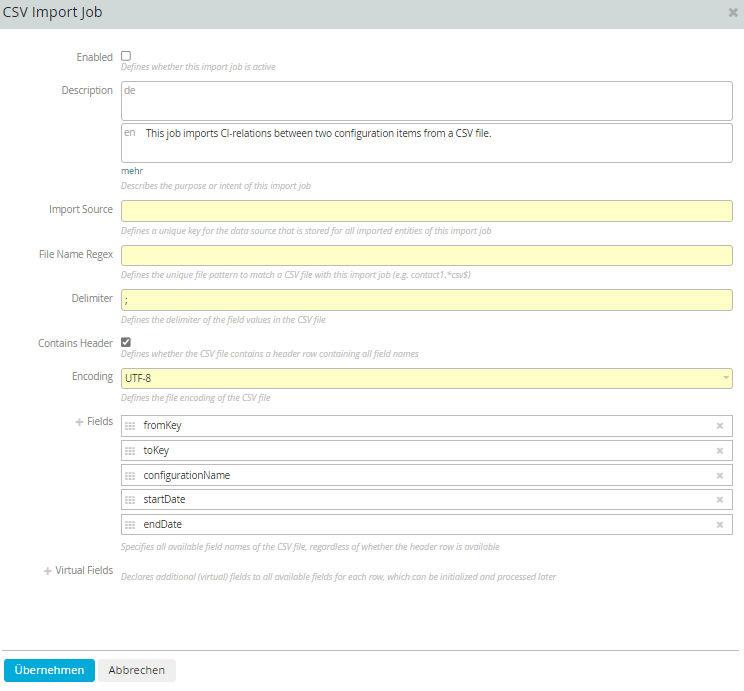744x691 pixels.
Task: Apply changes with Übernehmen button
Action: coord(49,670)
